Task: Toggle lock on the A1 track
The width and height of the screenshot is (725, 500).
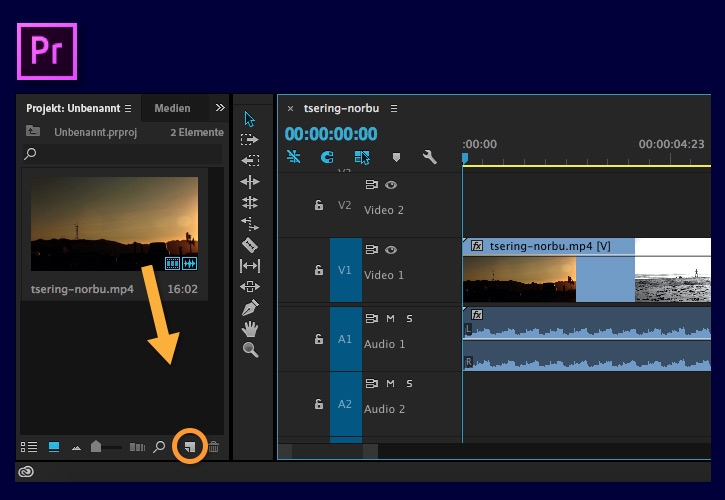Action: [319, 339]
